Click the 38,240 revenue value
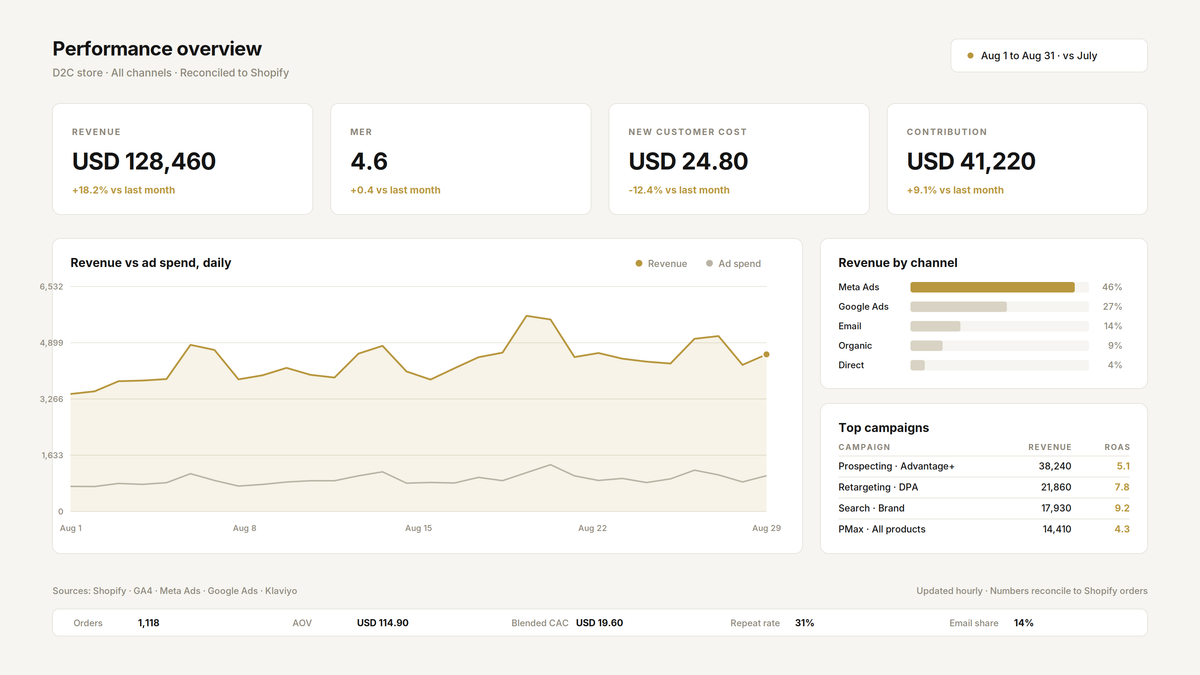This screenshot has height=675, width=1200. point(1055,466)
